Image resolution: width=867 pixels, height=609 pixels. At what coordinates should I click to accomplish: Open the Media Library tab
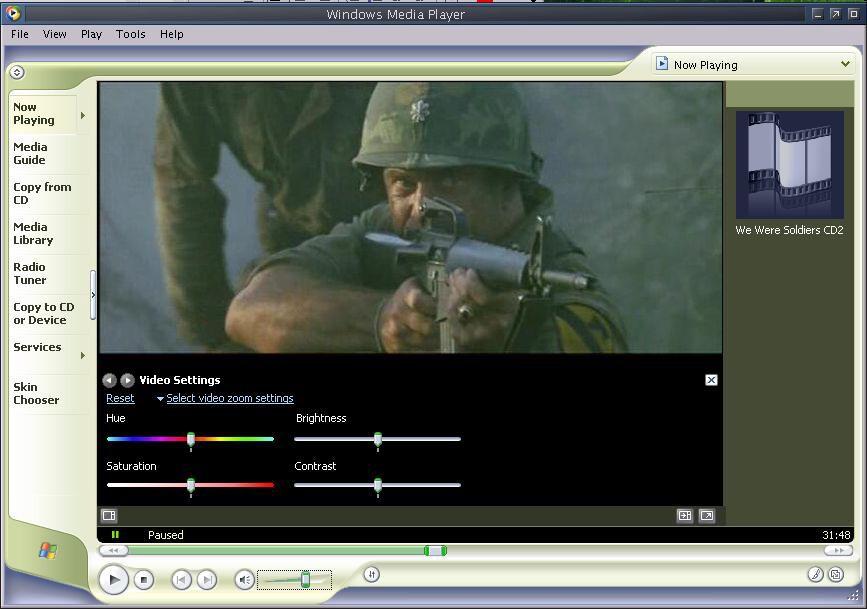pos(42,233)
